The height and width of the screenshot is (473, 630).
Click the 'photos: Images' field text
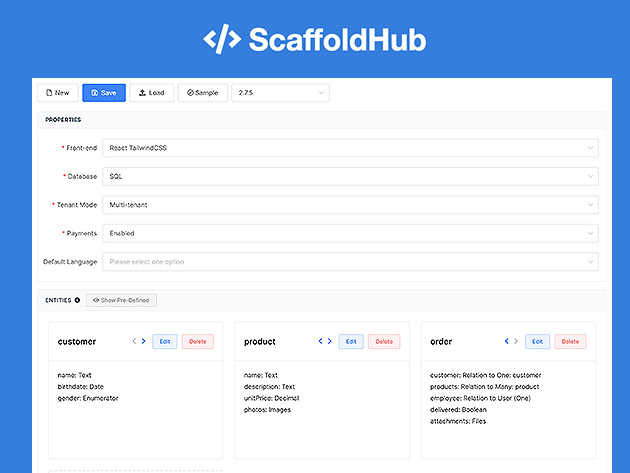tap(267, 410)
